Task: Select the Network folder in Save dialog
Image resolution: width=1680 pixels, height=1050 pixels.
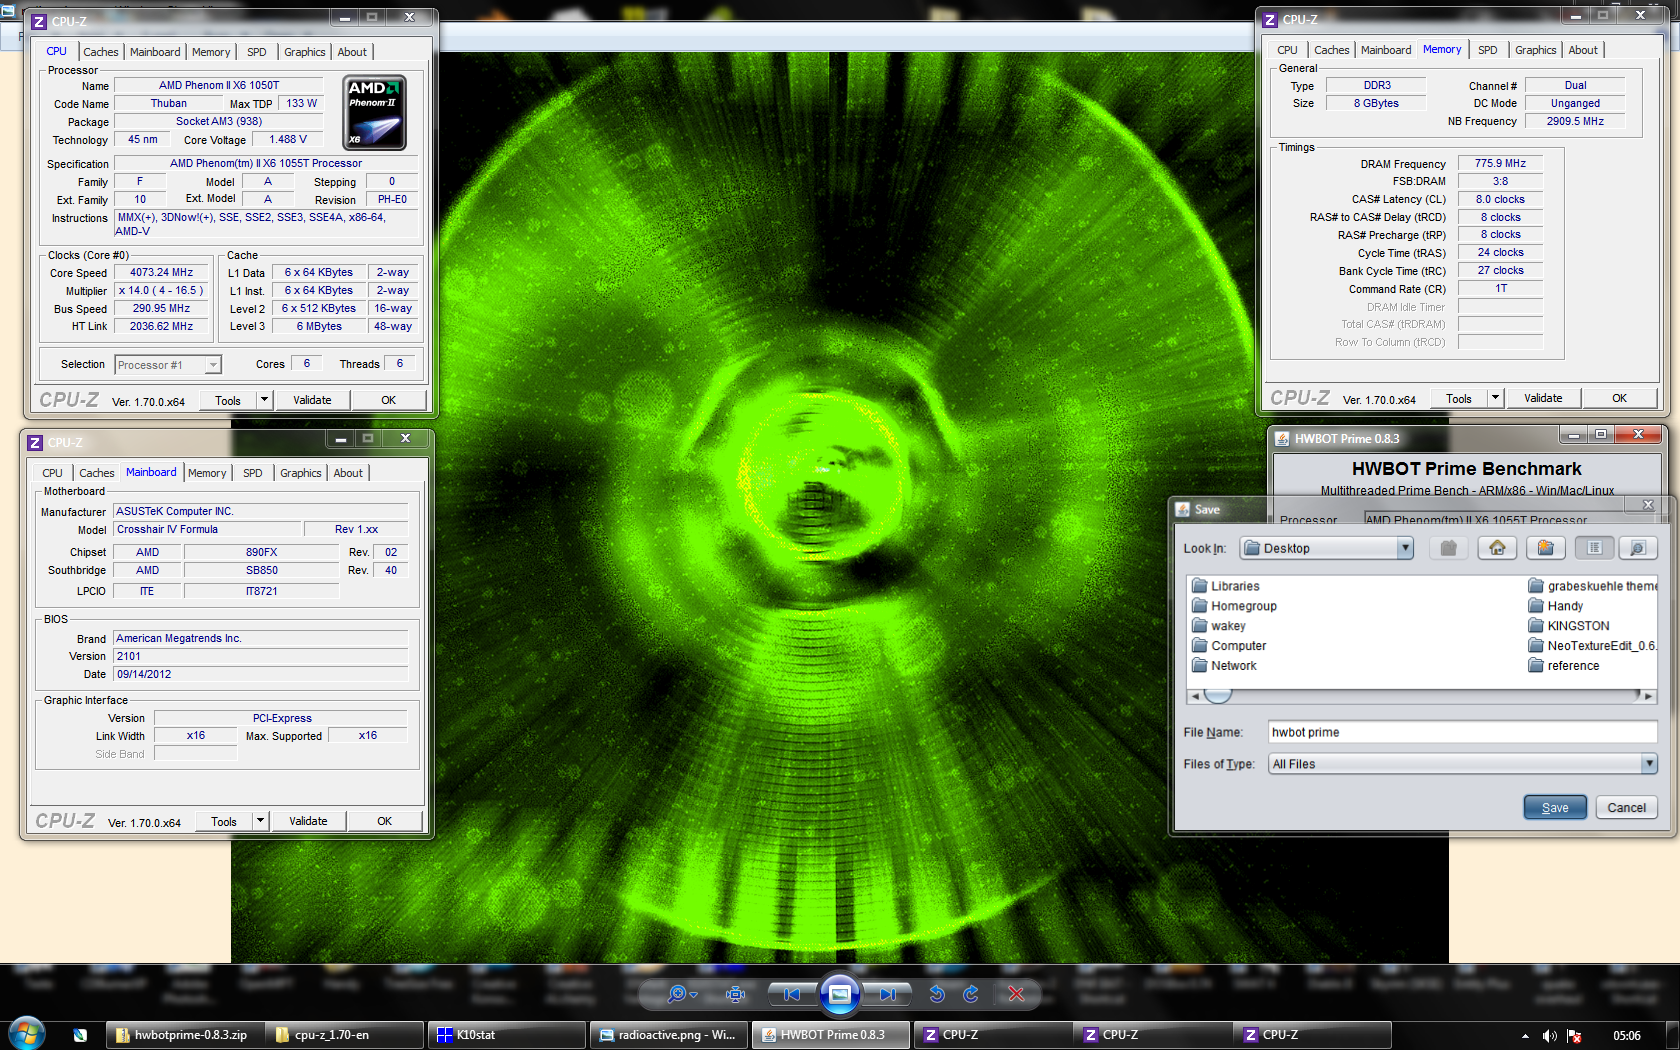Action: (x=1224, y=666)
